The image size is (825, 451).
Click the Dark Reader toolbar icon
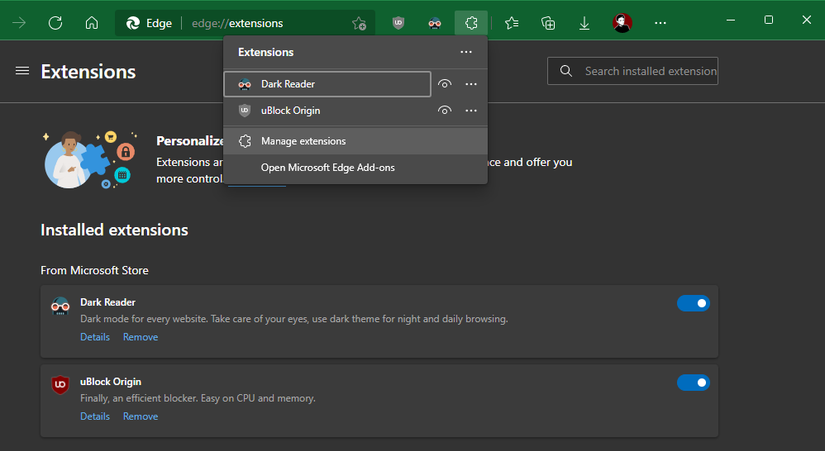(x=434, y=22)
